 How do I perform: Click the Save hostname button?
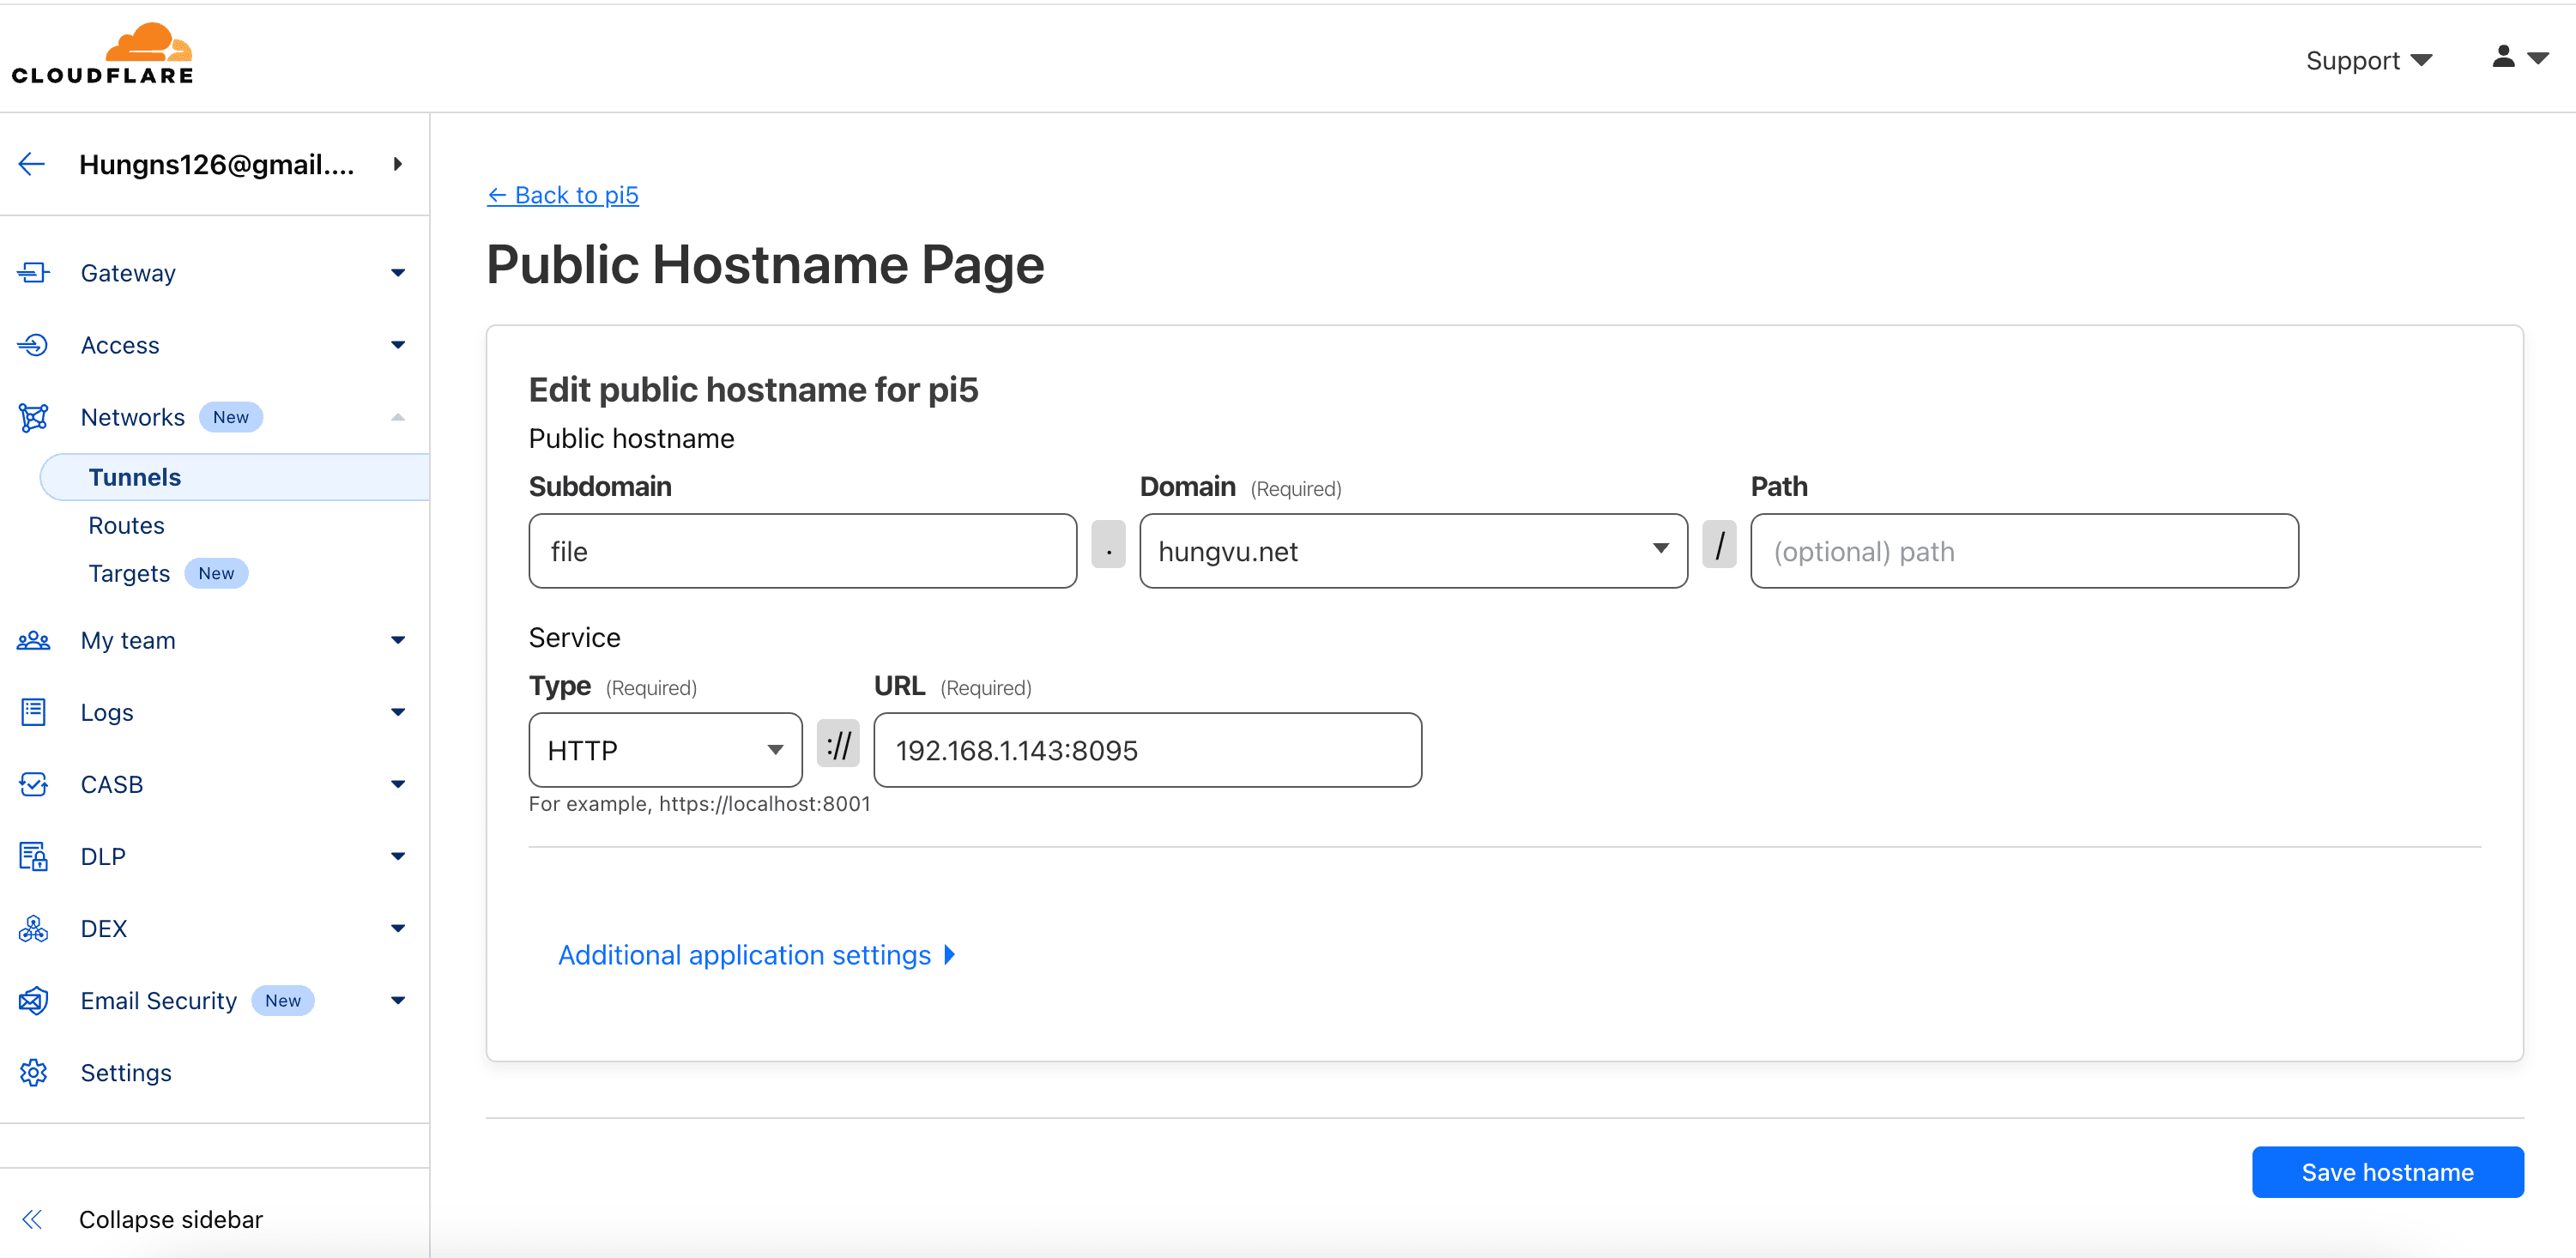(2386, 1172)
